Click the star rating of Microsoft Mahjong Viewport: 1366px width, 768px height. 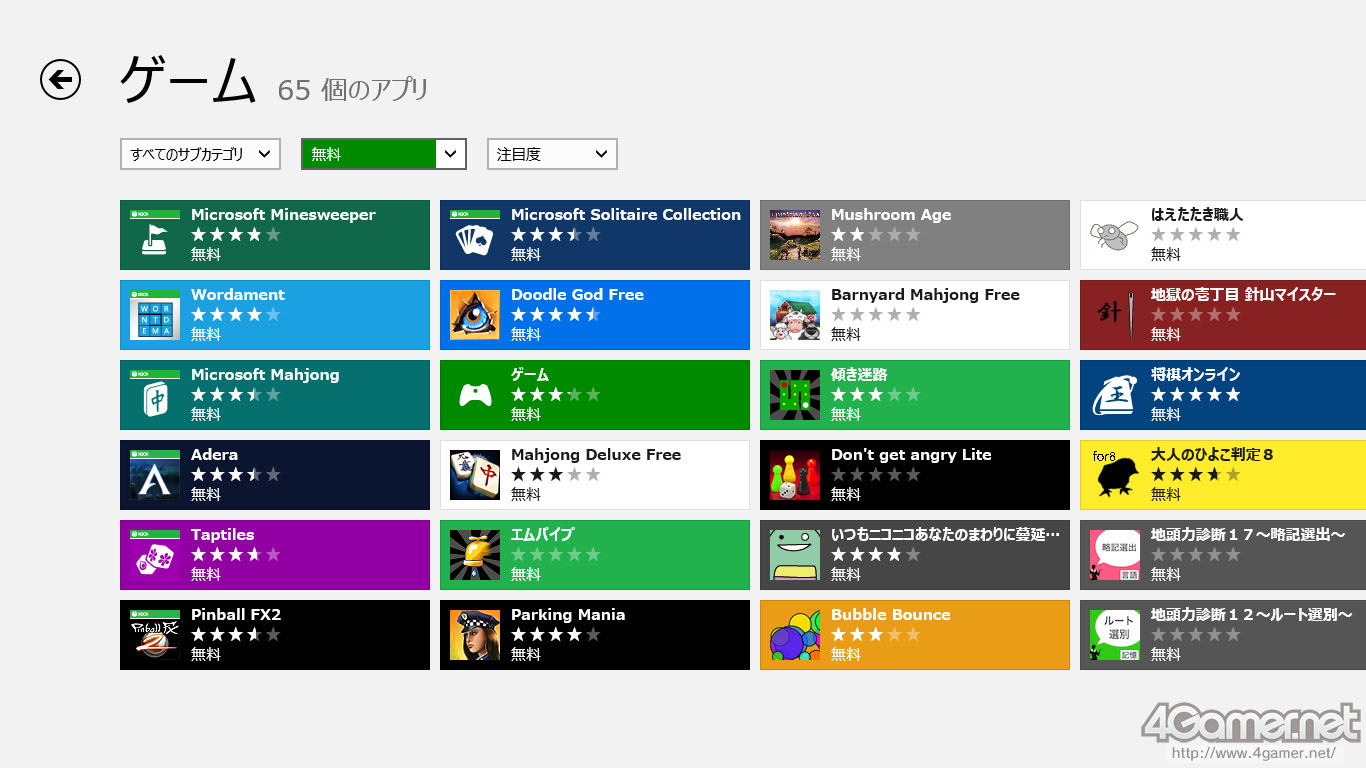click(236, 395)
